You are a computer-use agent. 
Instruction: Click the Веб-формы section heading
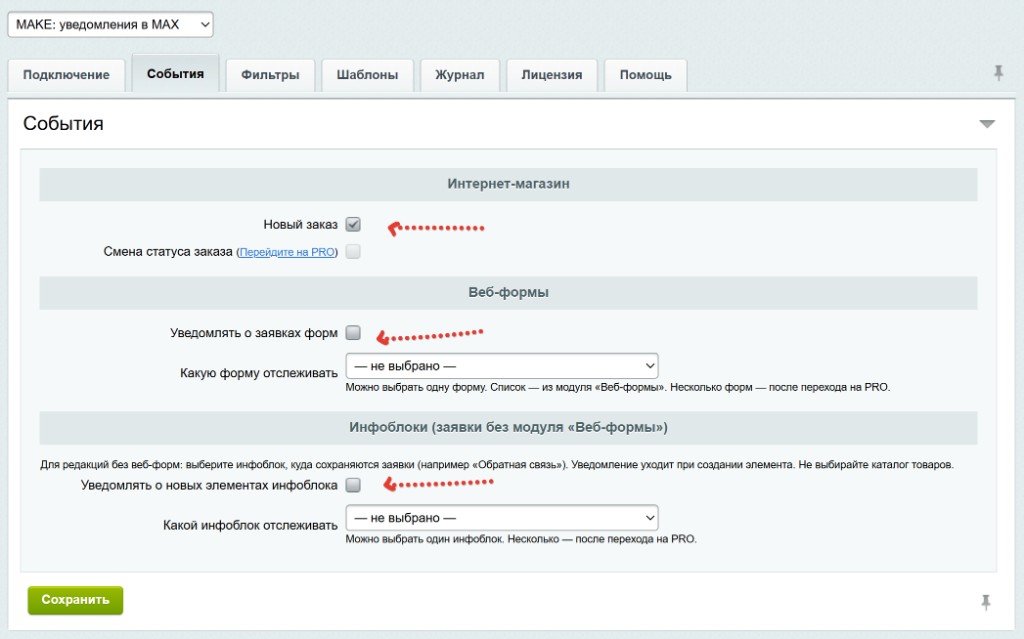point(508,293)
